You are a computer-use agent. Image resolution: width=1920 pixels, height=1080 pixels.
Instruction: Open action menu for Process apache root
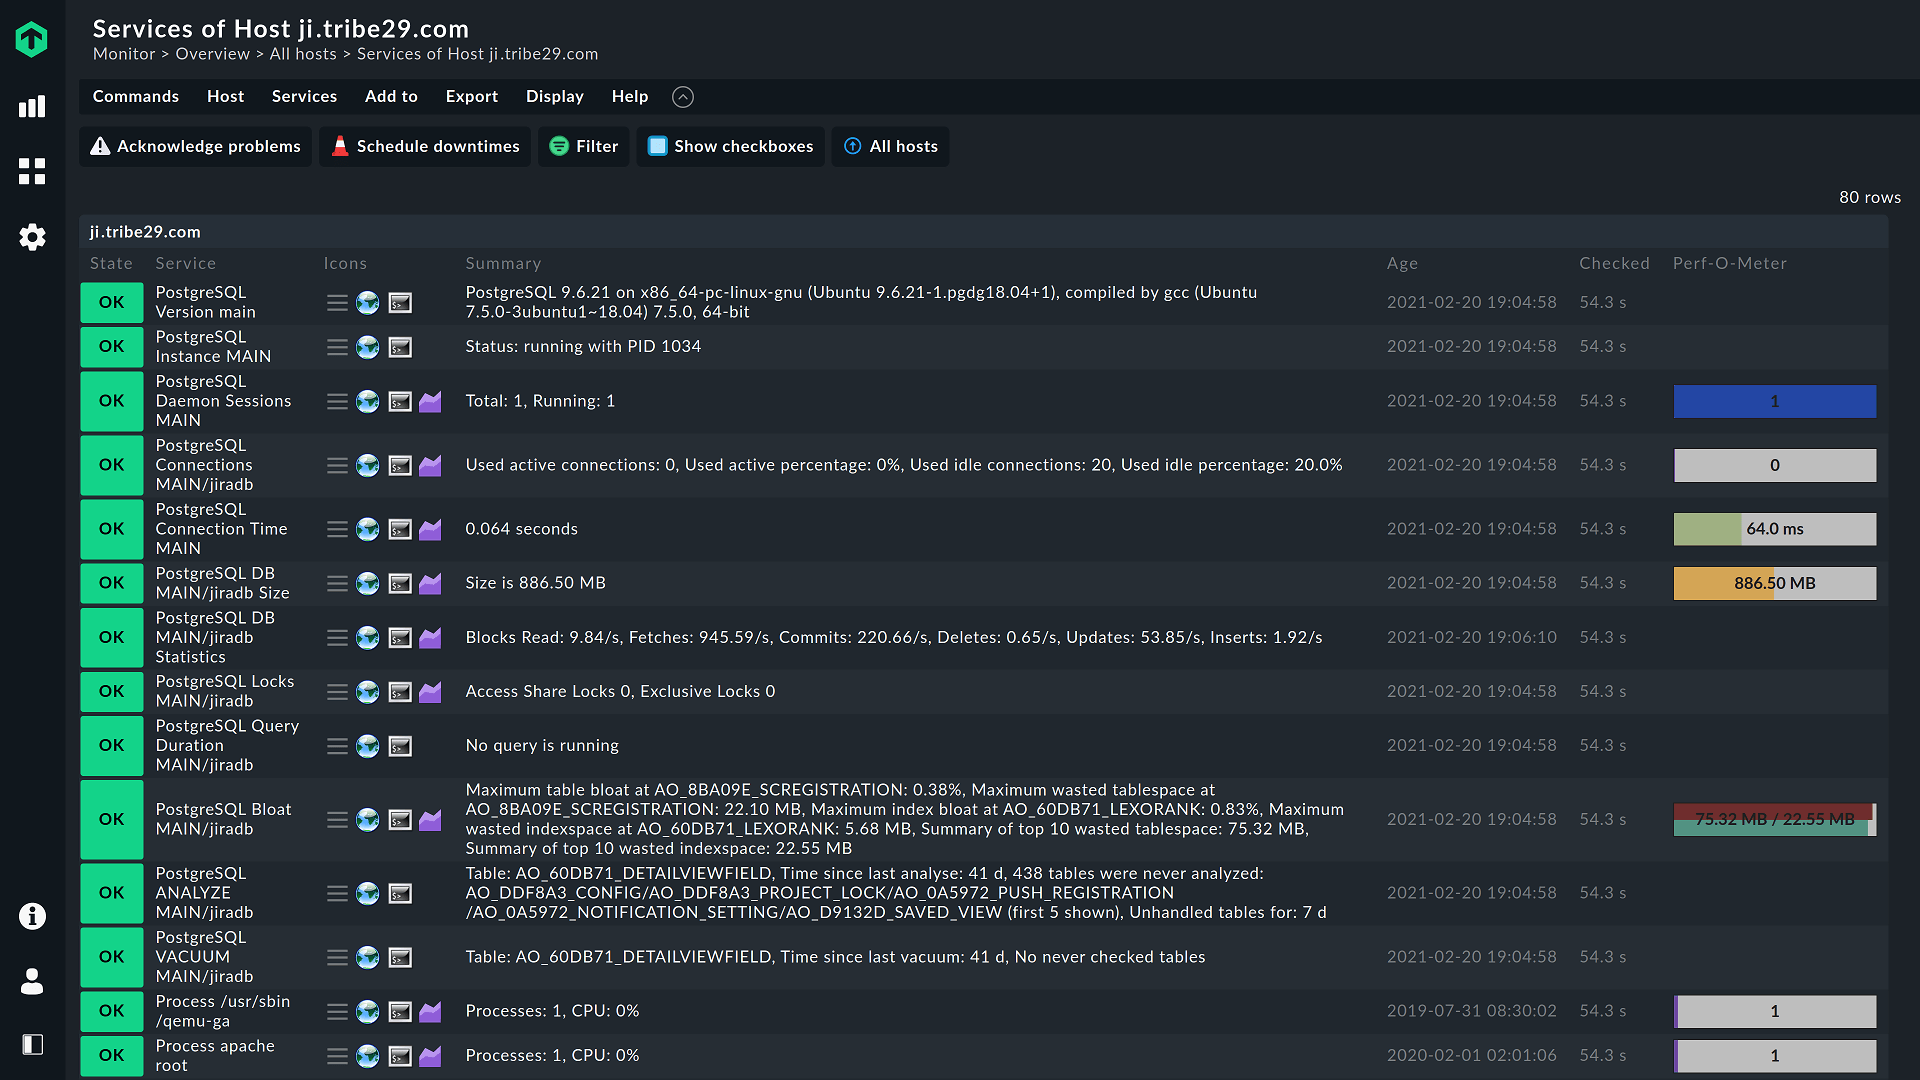338,1055
